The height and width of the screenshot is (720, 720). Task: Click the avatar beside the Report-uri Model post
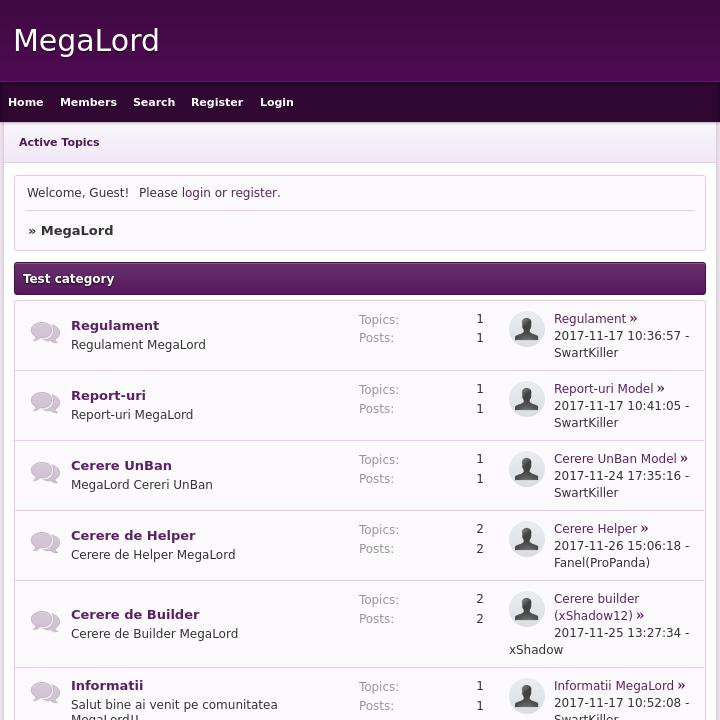(527, 399)
